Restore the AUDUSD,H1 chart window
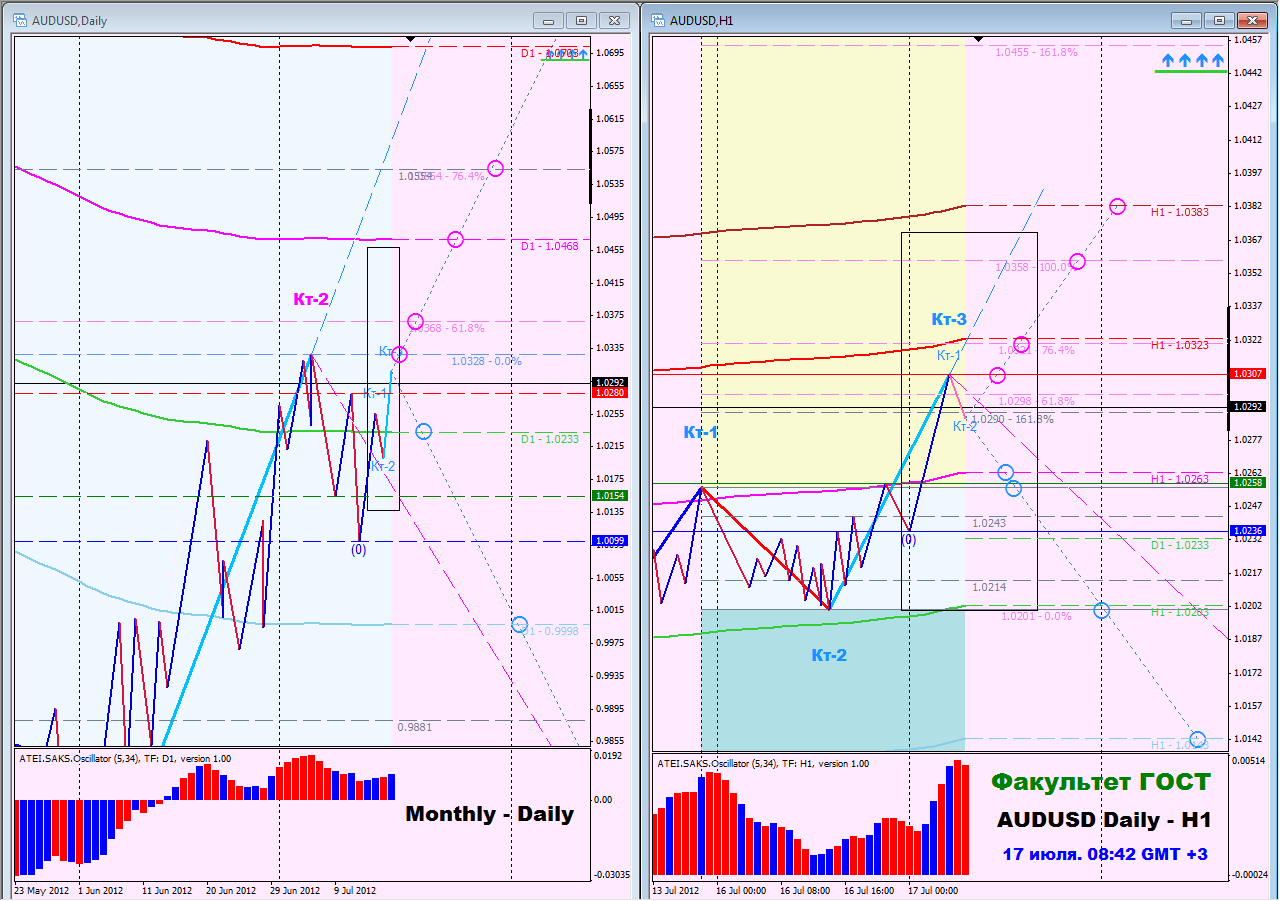The height and width of the screenshot is (901, 1280). [x=1219, y=20]
